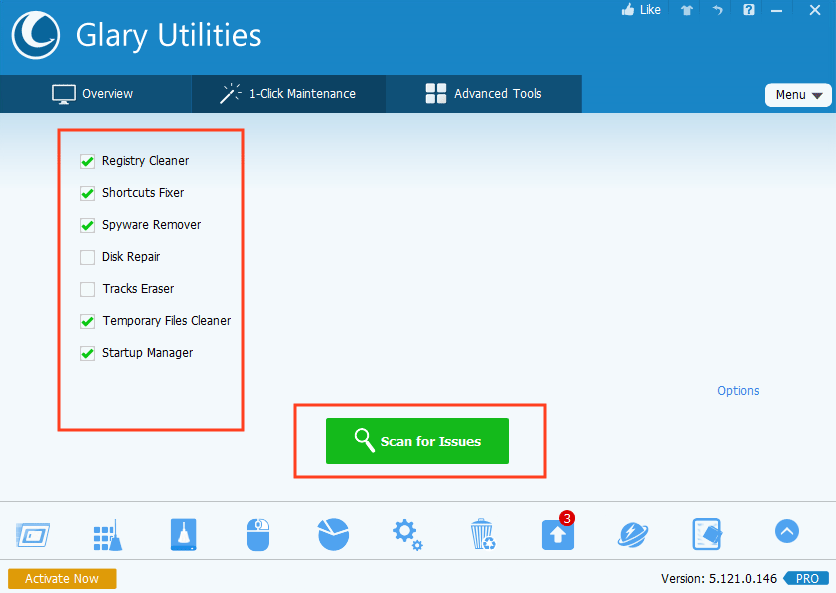Click the PRO badge in status bar

tap(807, 579)
